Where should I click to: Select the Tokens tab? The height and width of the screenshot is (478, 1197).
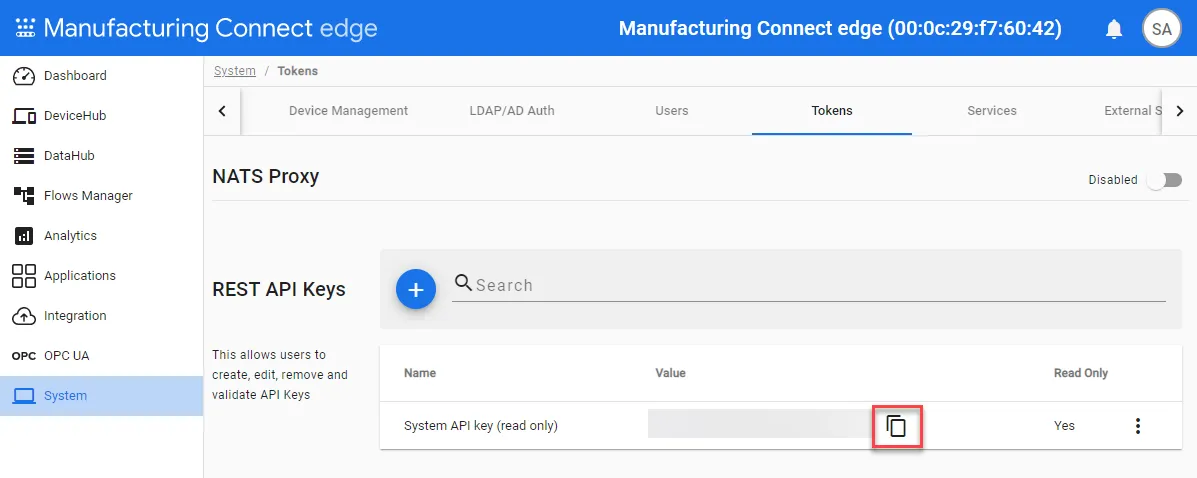[832, 111]
